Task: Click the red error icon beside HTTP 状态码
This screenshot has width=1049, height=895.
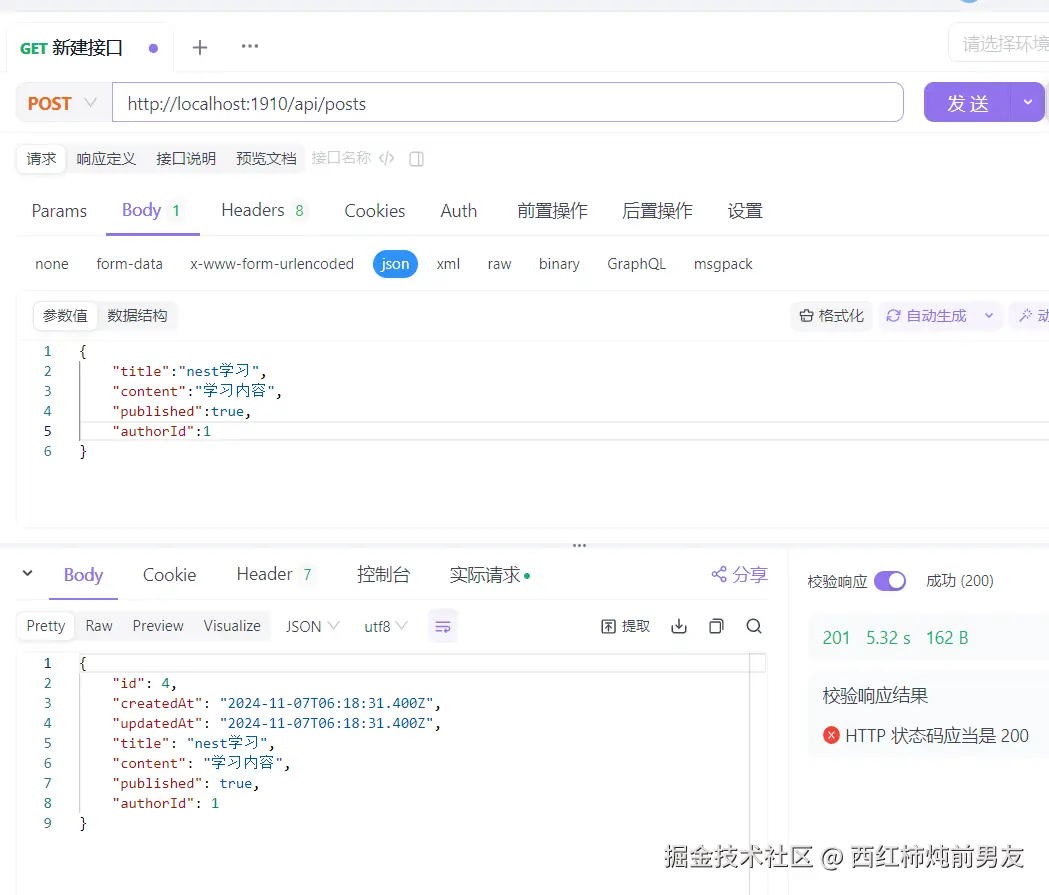Action: (x=831, y=735)
